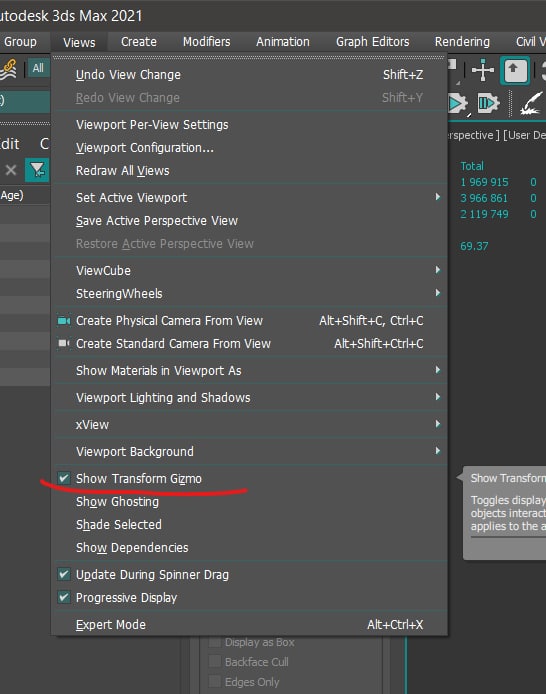Click the funnel filter icon
546x694 pixels.
[37, 170]
